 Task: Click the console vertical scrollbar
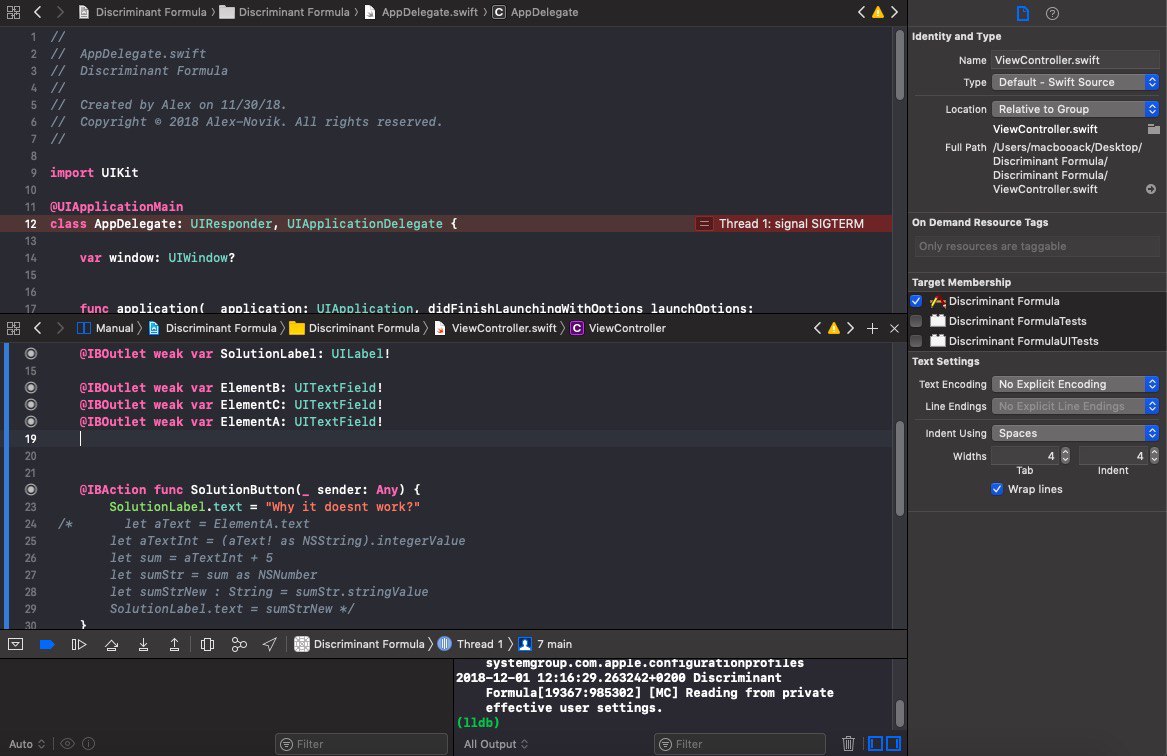coord(900,713)
